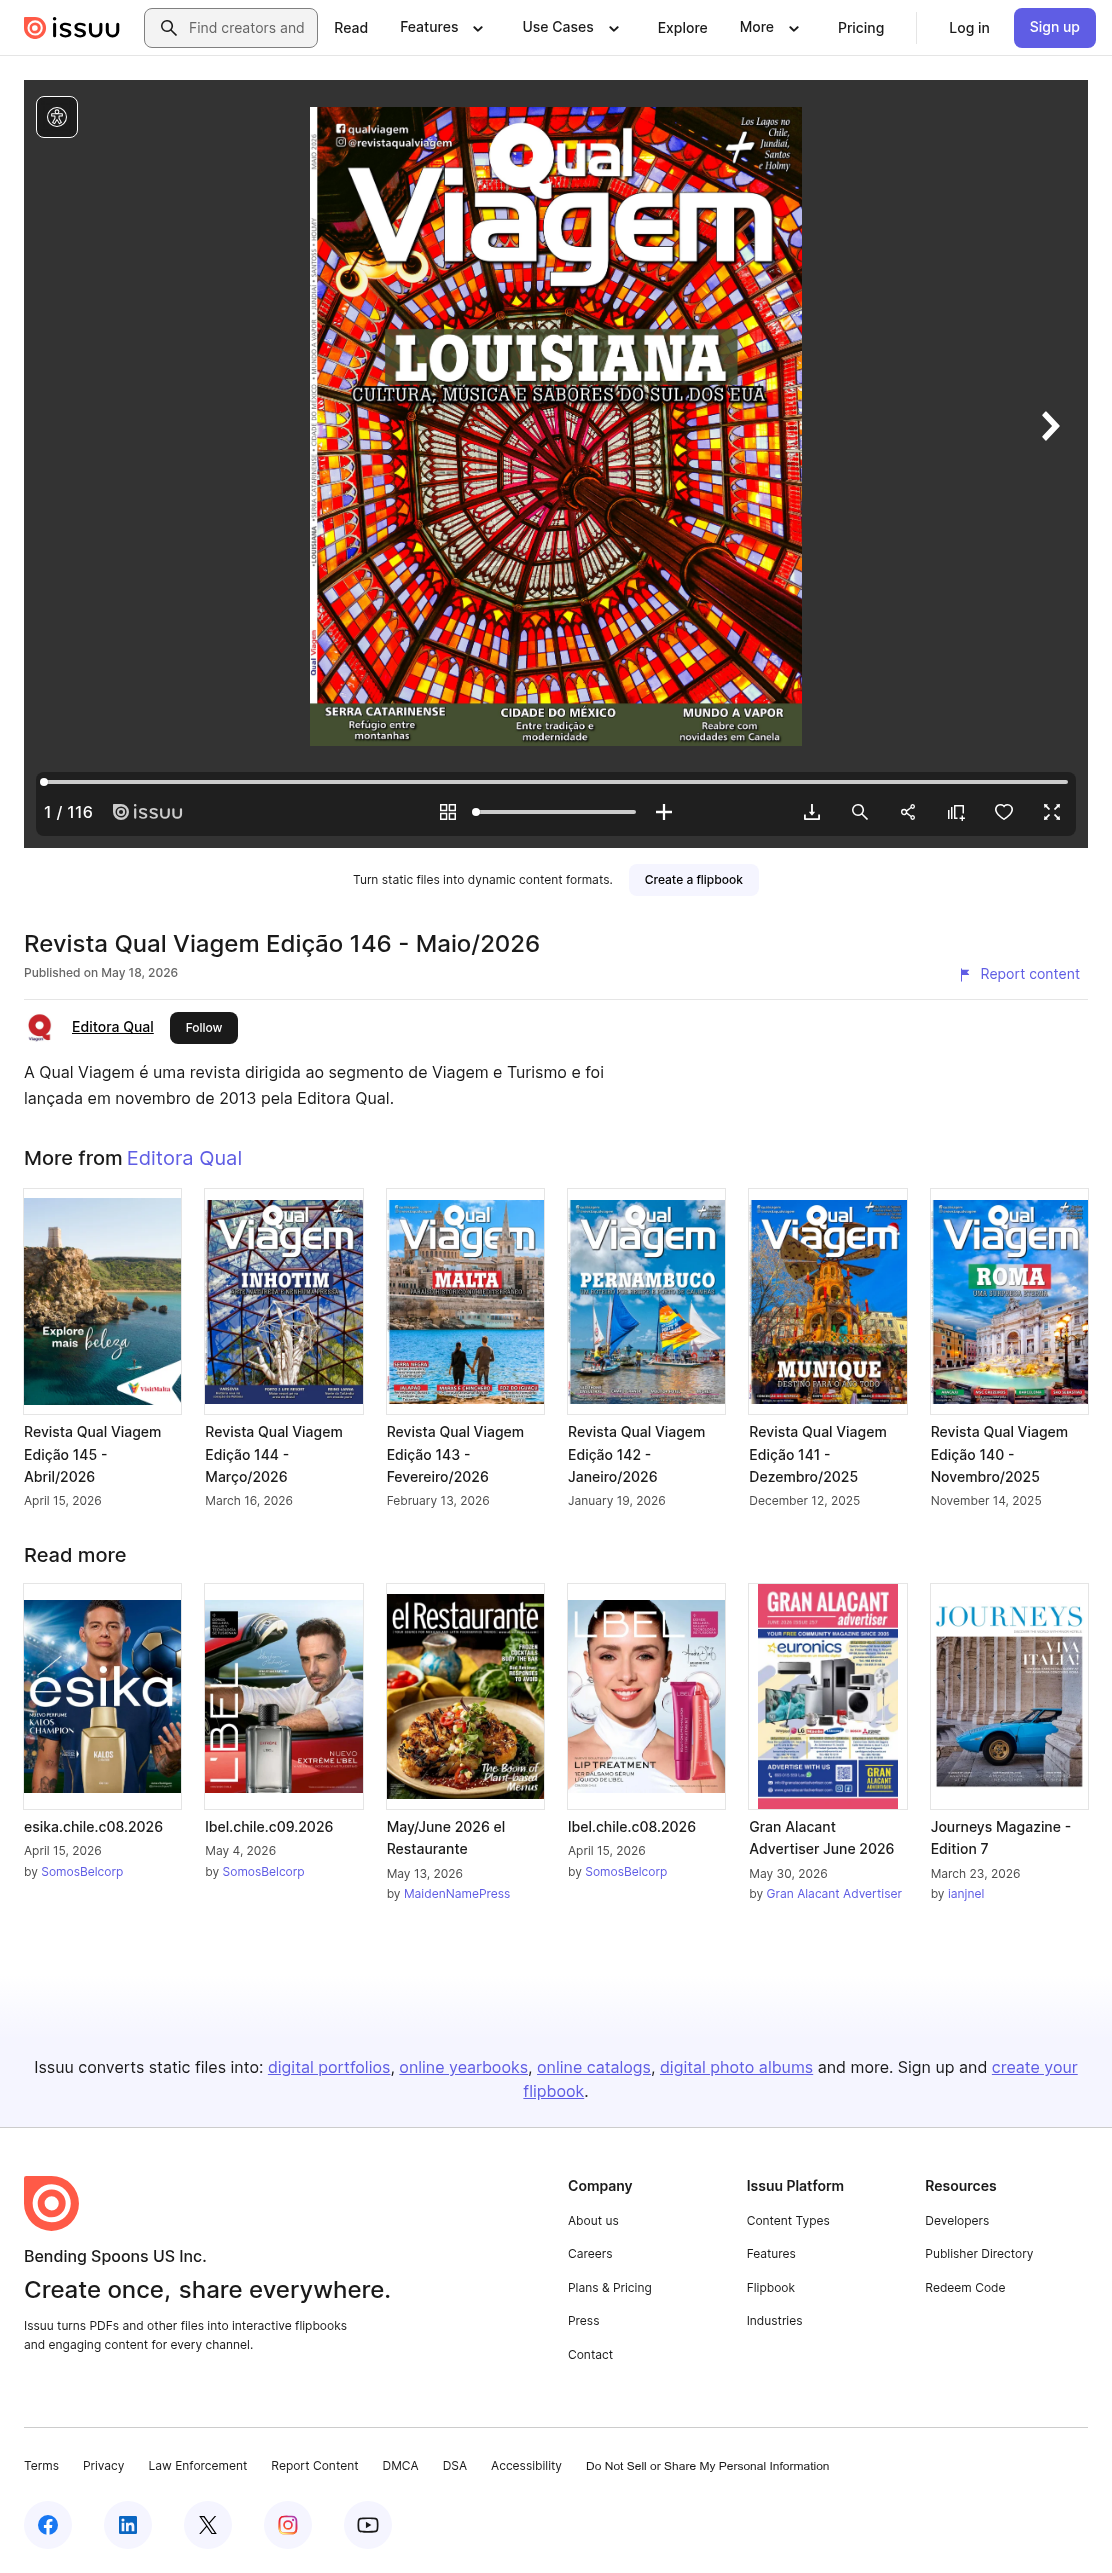1112x2573 pixels.
Task: Click the Issuu logo in header
Action: click(72, 28)
